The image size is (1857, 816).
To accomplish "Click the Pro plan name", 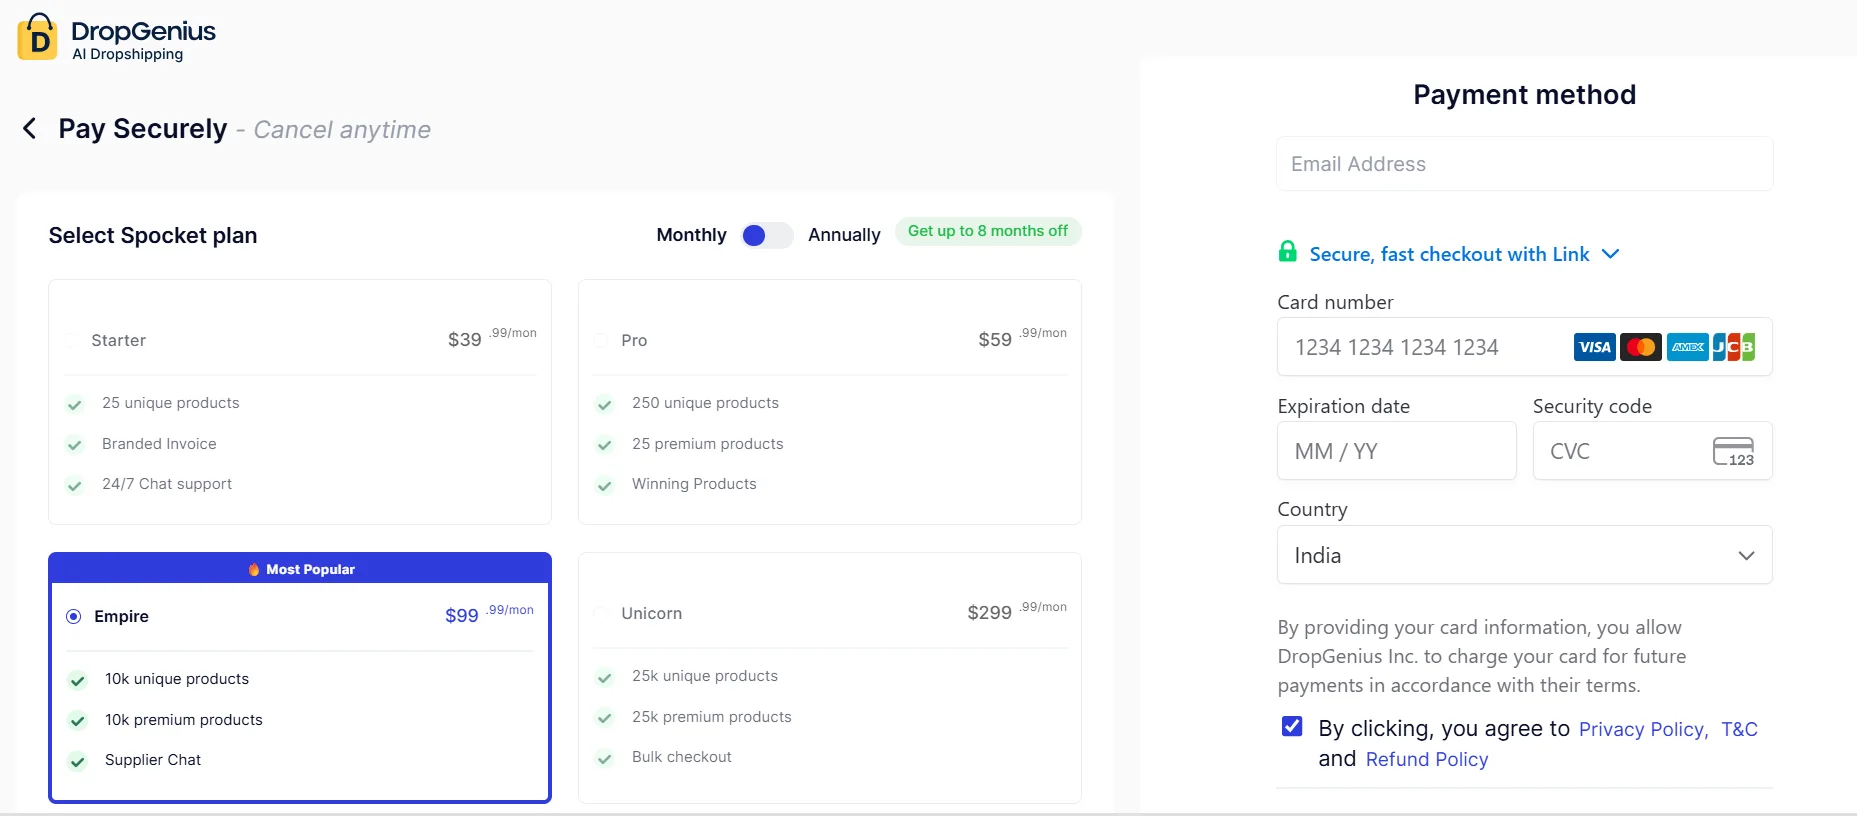I will click(x=634, y=340).
